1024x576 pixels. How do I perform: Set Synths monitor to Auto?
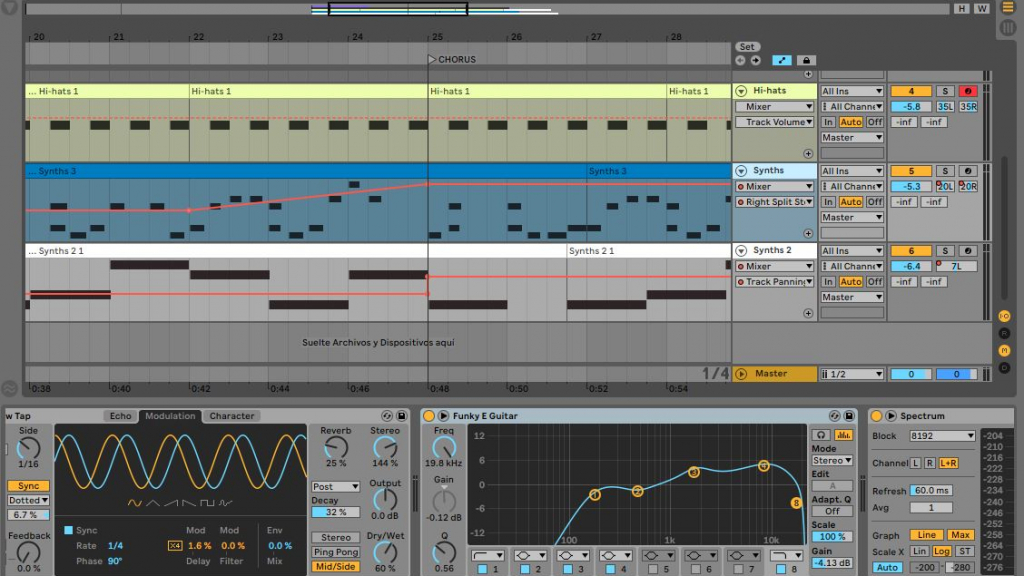pyautogui.click(x=850, y=202)
